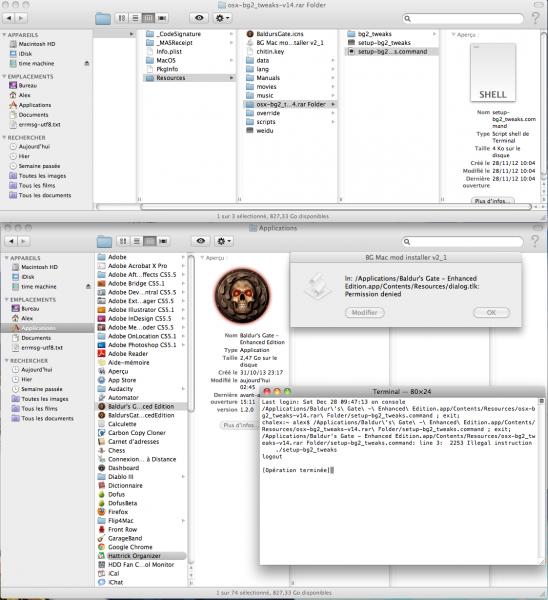Switch top Finder window to list view
This screenshot has height=600, width=548.
pos(135,18)
